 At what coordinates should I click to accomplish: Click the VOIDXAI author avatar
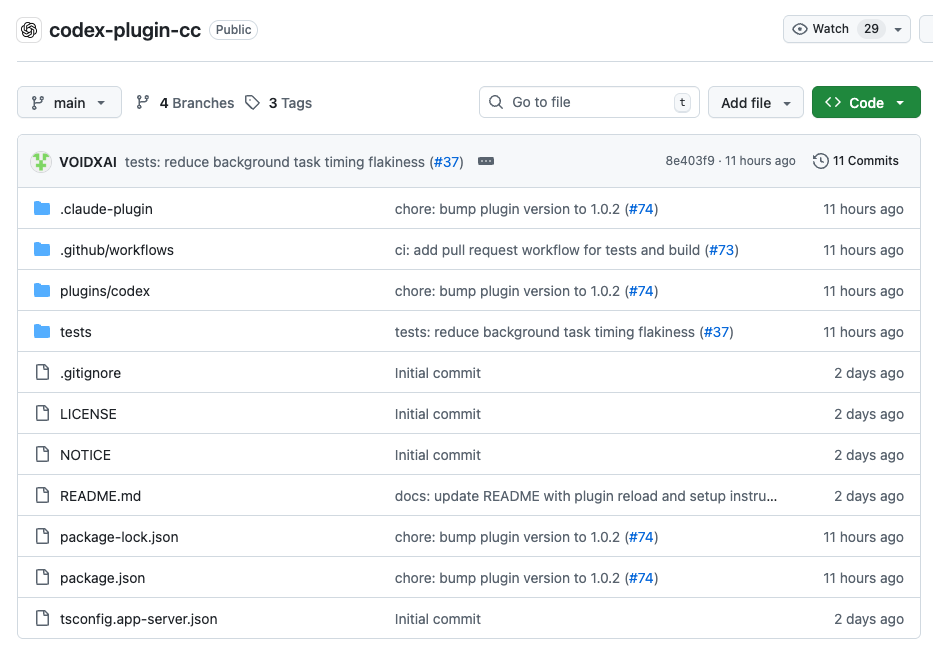(41, 162)
